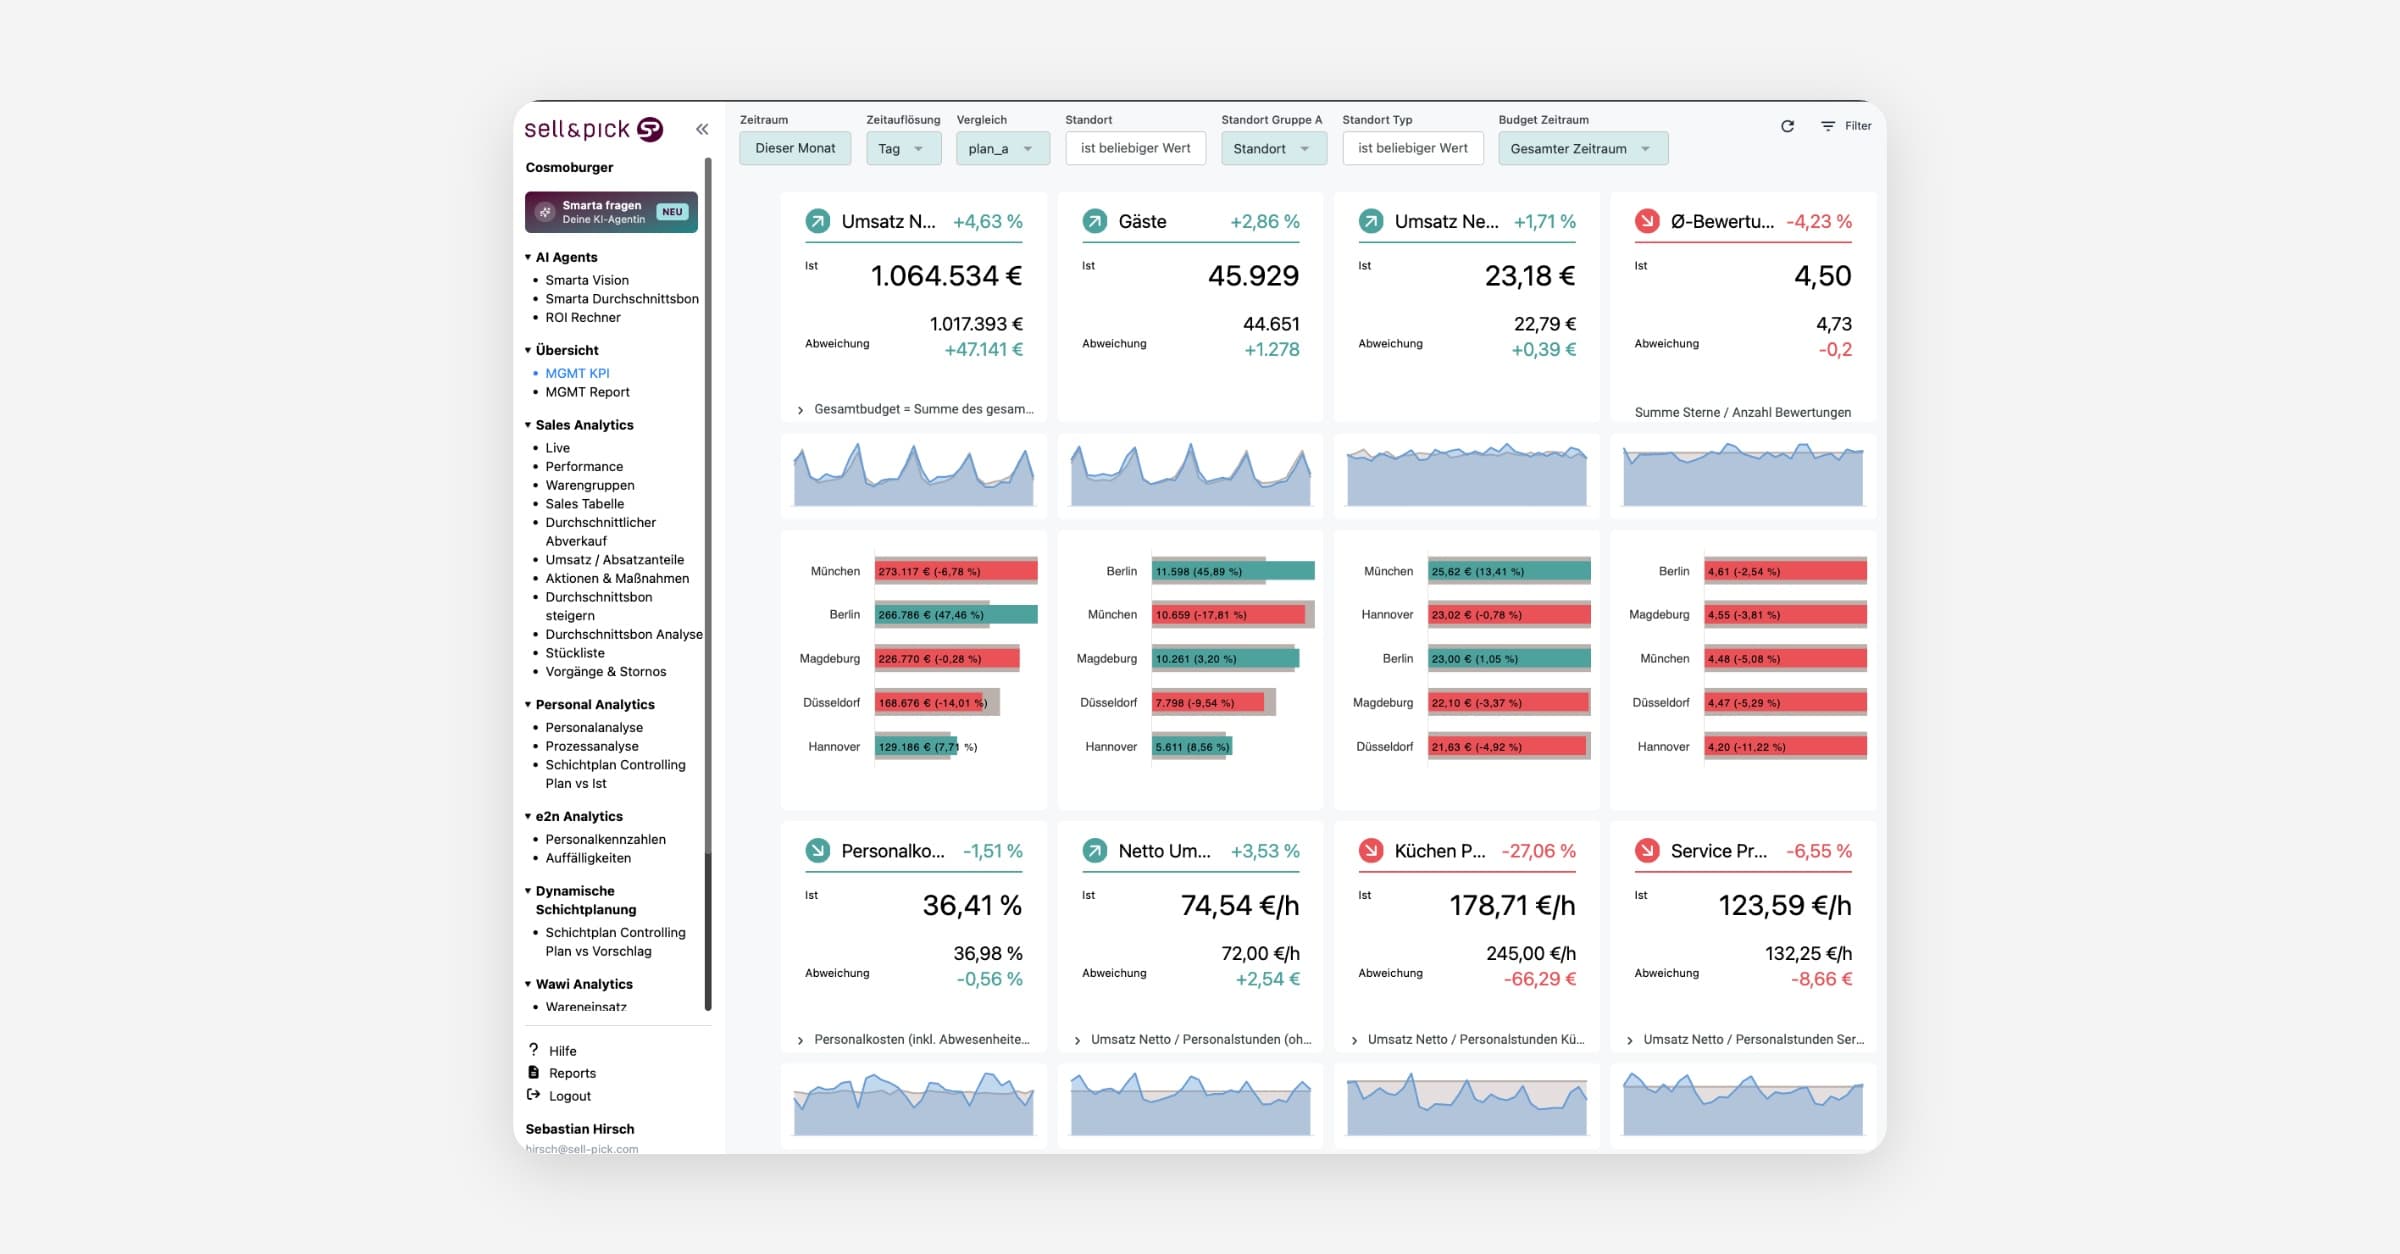The width and height of the screenshot is (2400, 1254).
Task: Select MGMT KPI in sidebar
Action: click(577, 373)
